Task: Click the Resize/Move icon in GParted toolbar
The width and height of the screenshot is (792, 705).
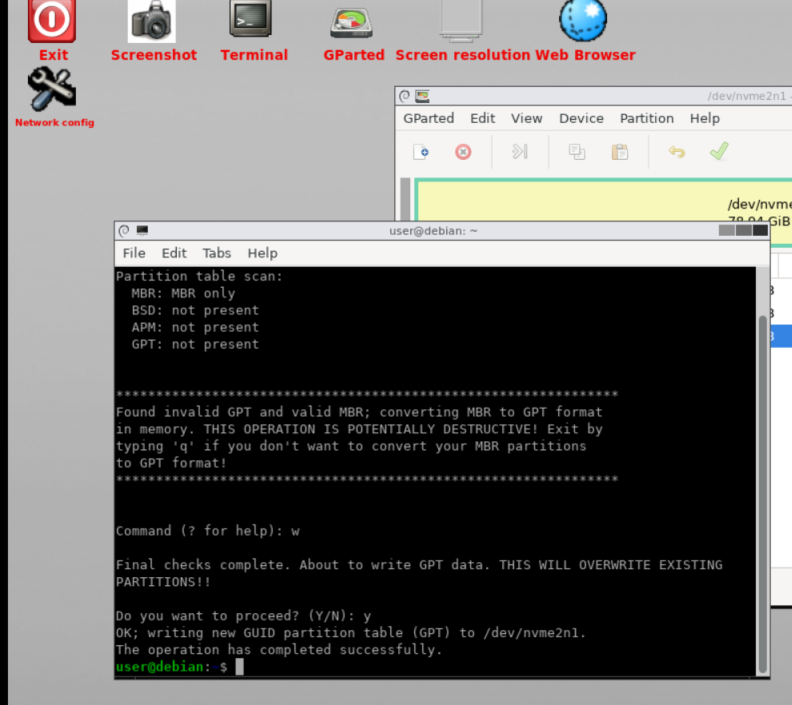Action: click(520, 152)
